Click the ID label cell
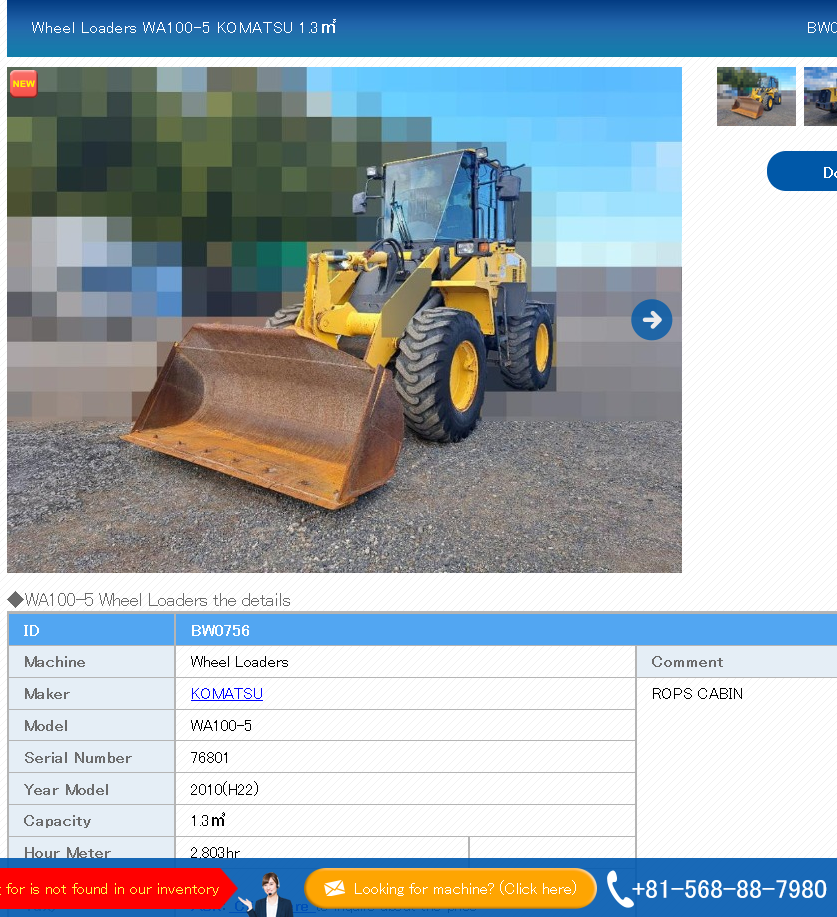837x917 pixels. pyautogui.click(x=92, y=630)
